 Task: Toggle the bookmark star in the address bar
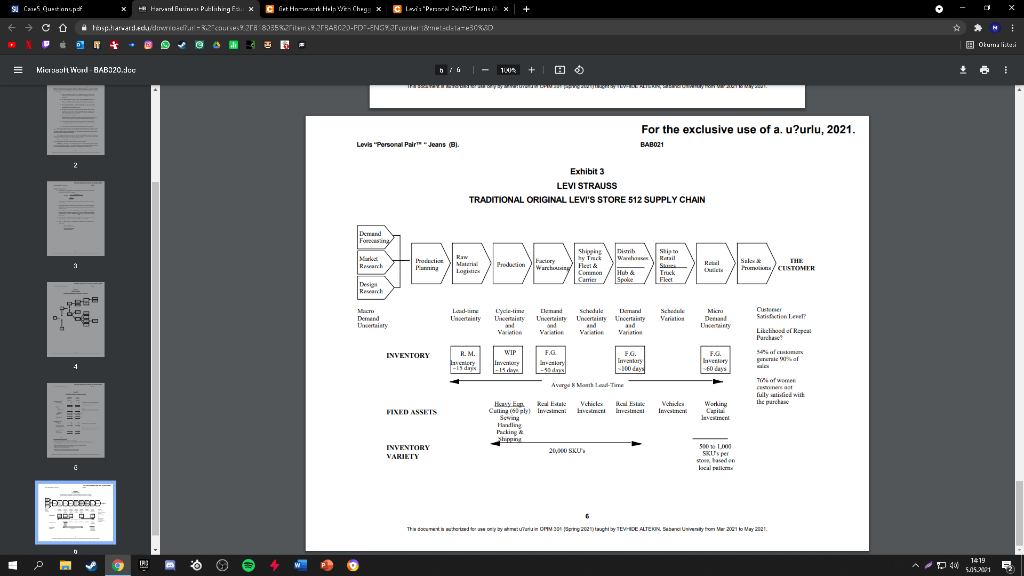[x=957, y=28]
